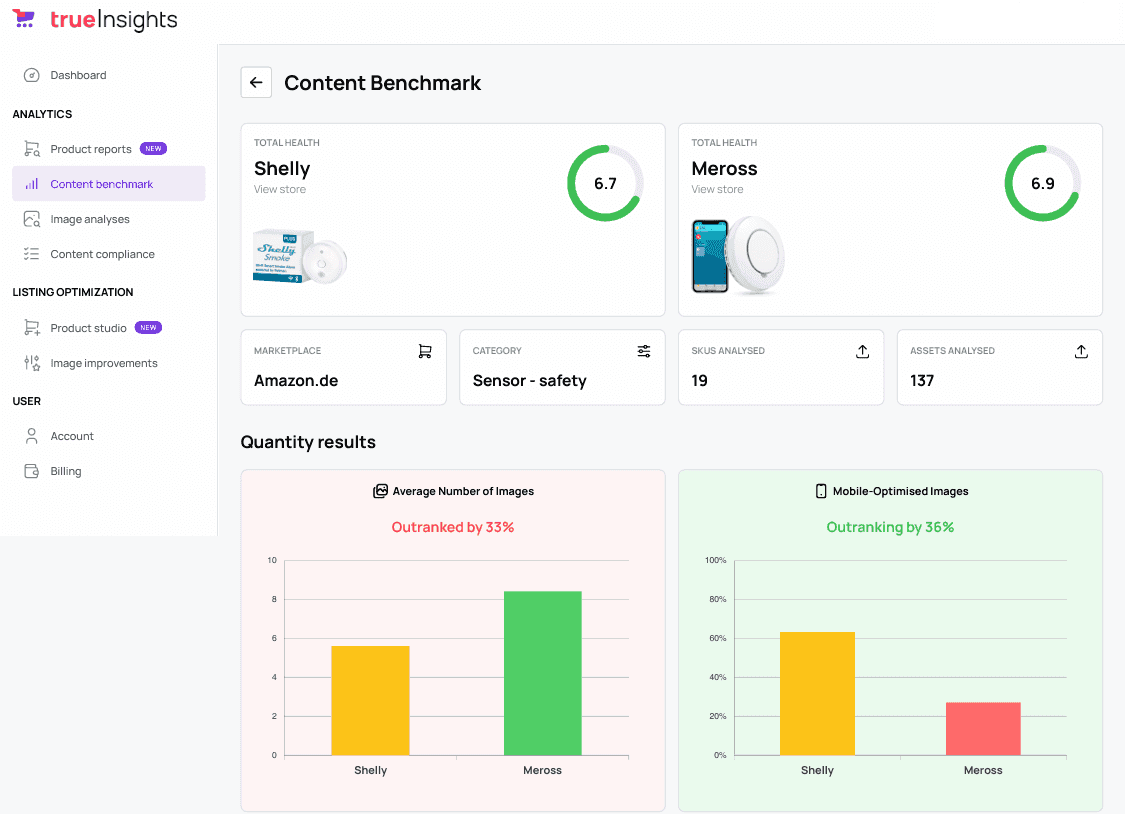Click the Content Benchmark page title
The width and height of the screenshot is (1125, 814).
pyautogui.click(x=382, y=83)
